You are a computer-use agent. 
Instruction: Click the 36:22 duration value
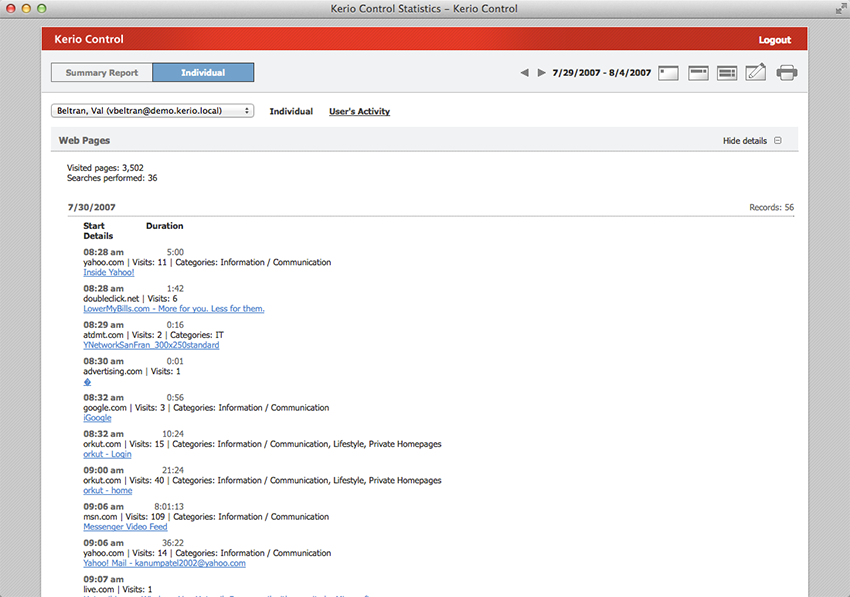coord(173,543)
